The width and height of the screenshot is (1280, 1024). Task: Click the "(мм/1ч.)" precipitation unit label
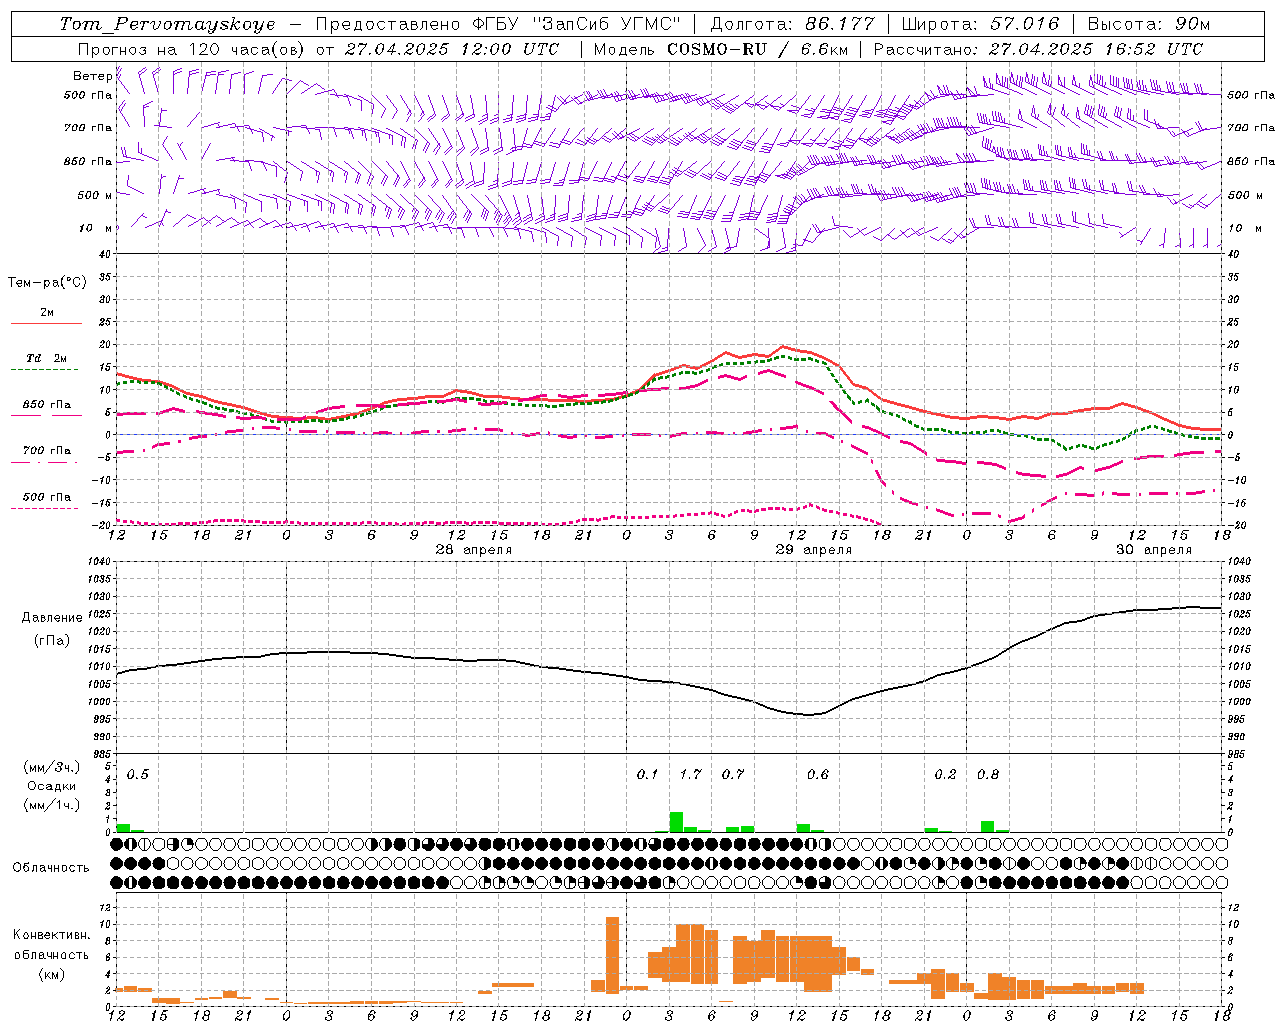click(x=52, y=805)
